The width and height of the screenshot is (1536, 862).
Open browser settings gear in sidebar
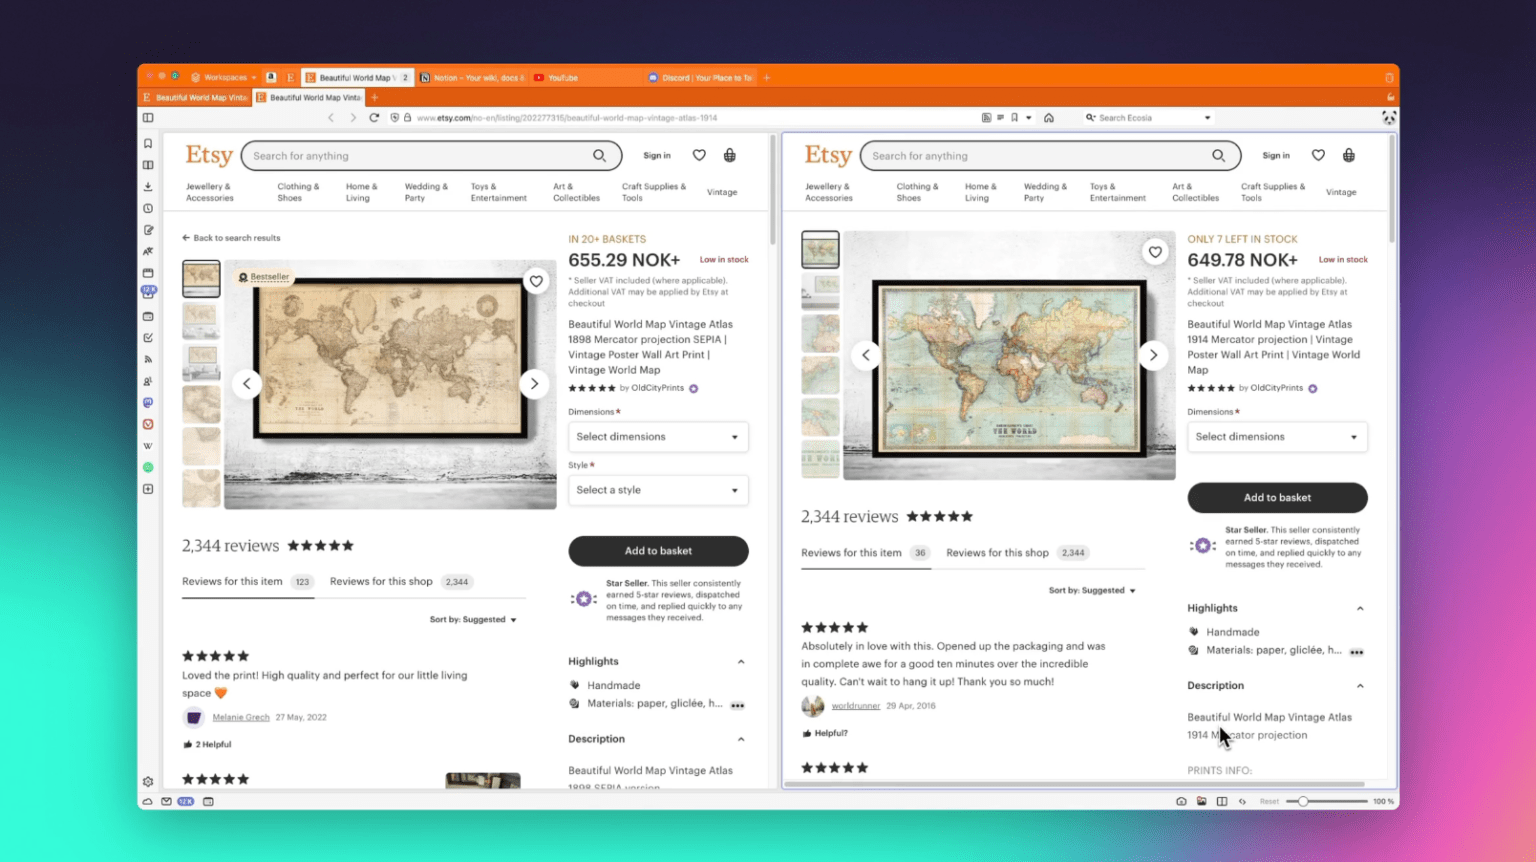(148, 782)
